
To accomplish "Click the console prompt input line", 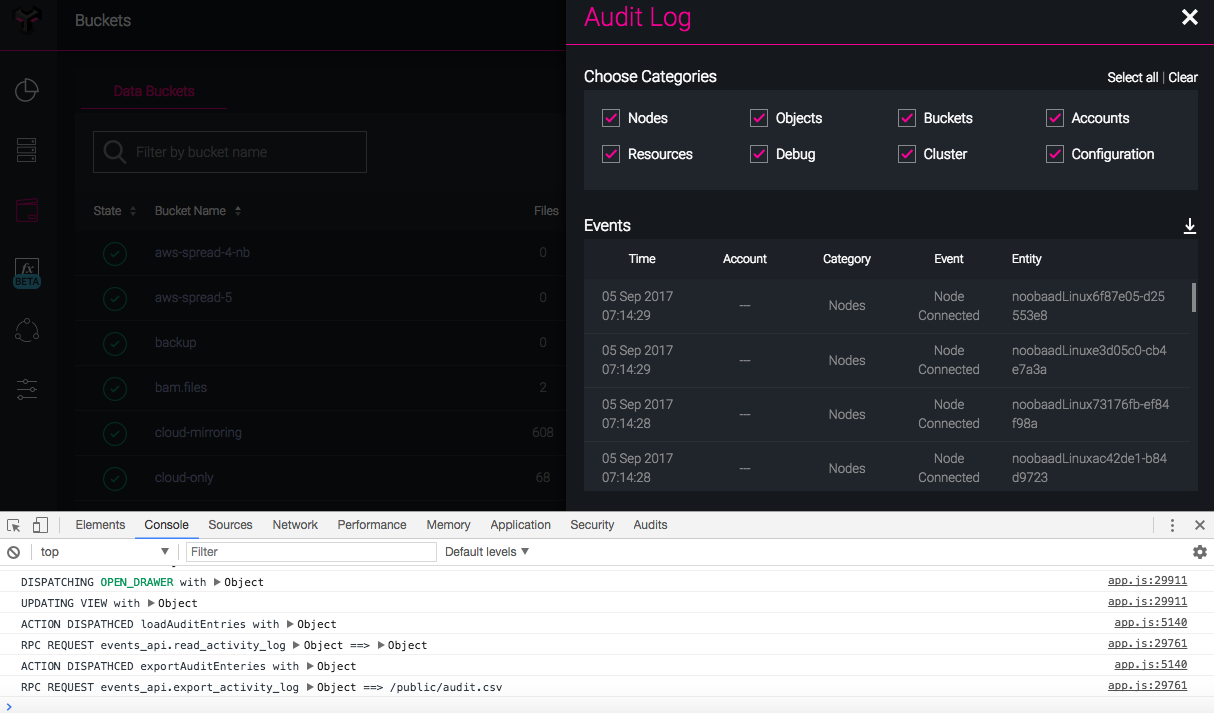I will (607, 706).
